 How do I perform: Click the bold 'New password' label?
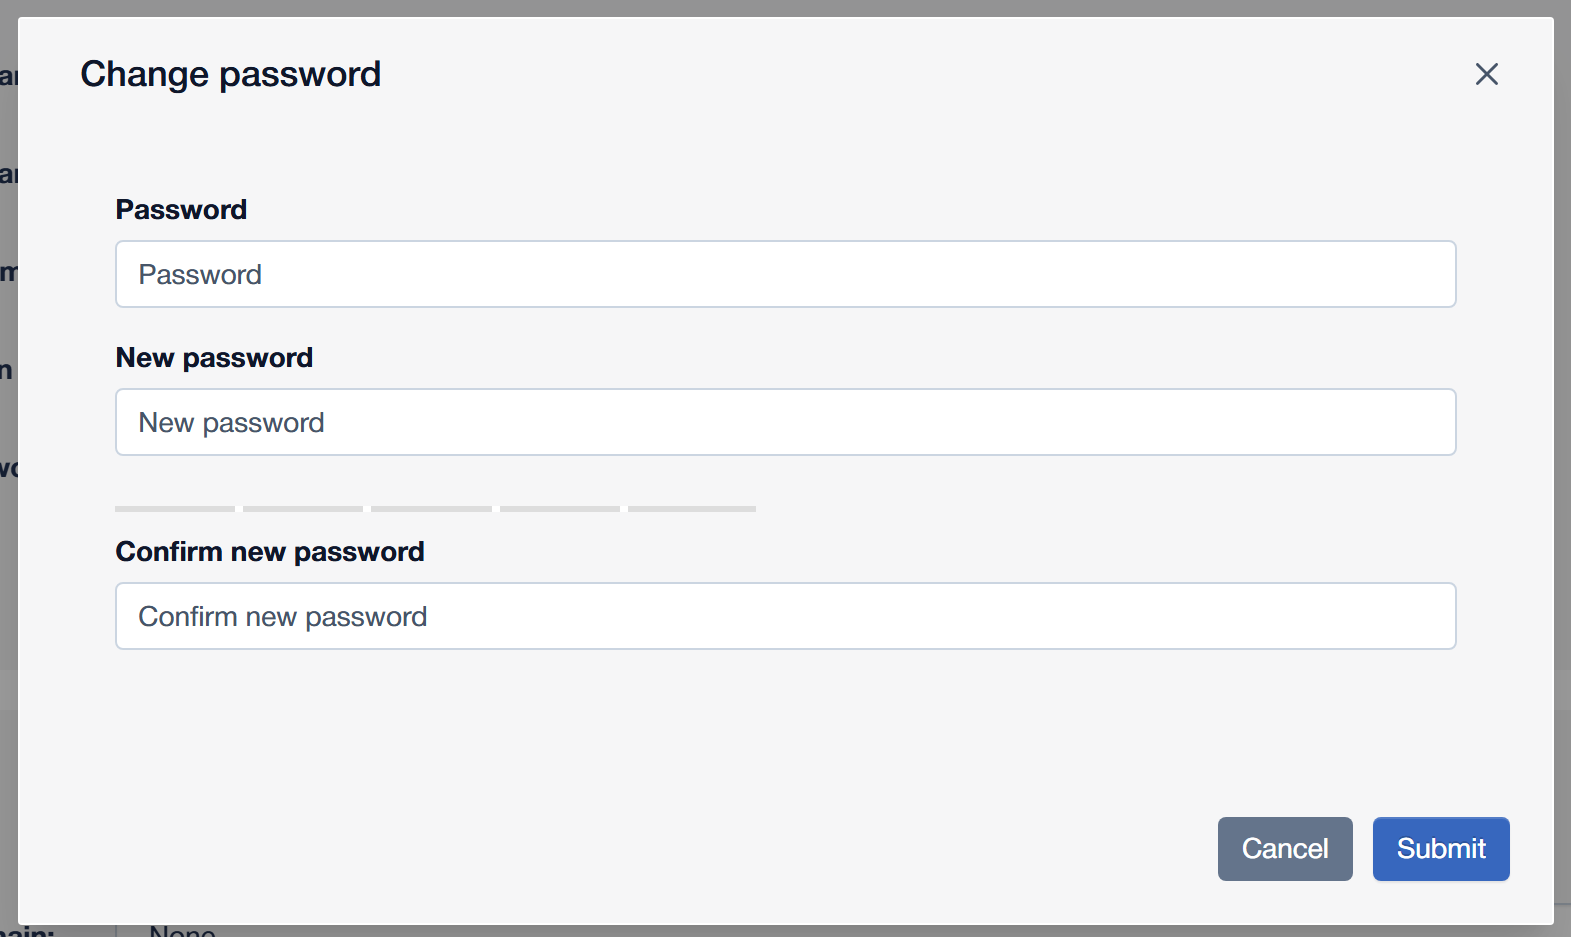[x=214, y=358]
